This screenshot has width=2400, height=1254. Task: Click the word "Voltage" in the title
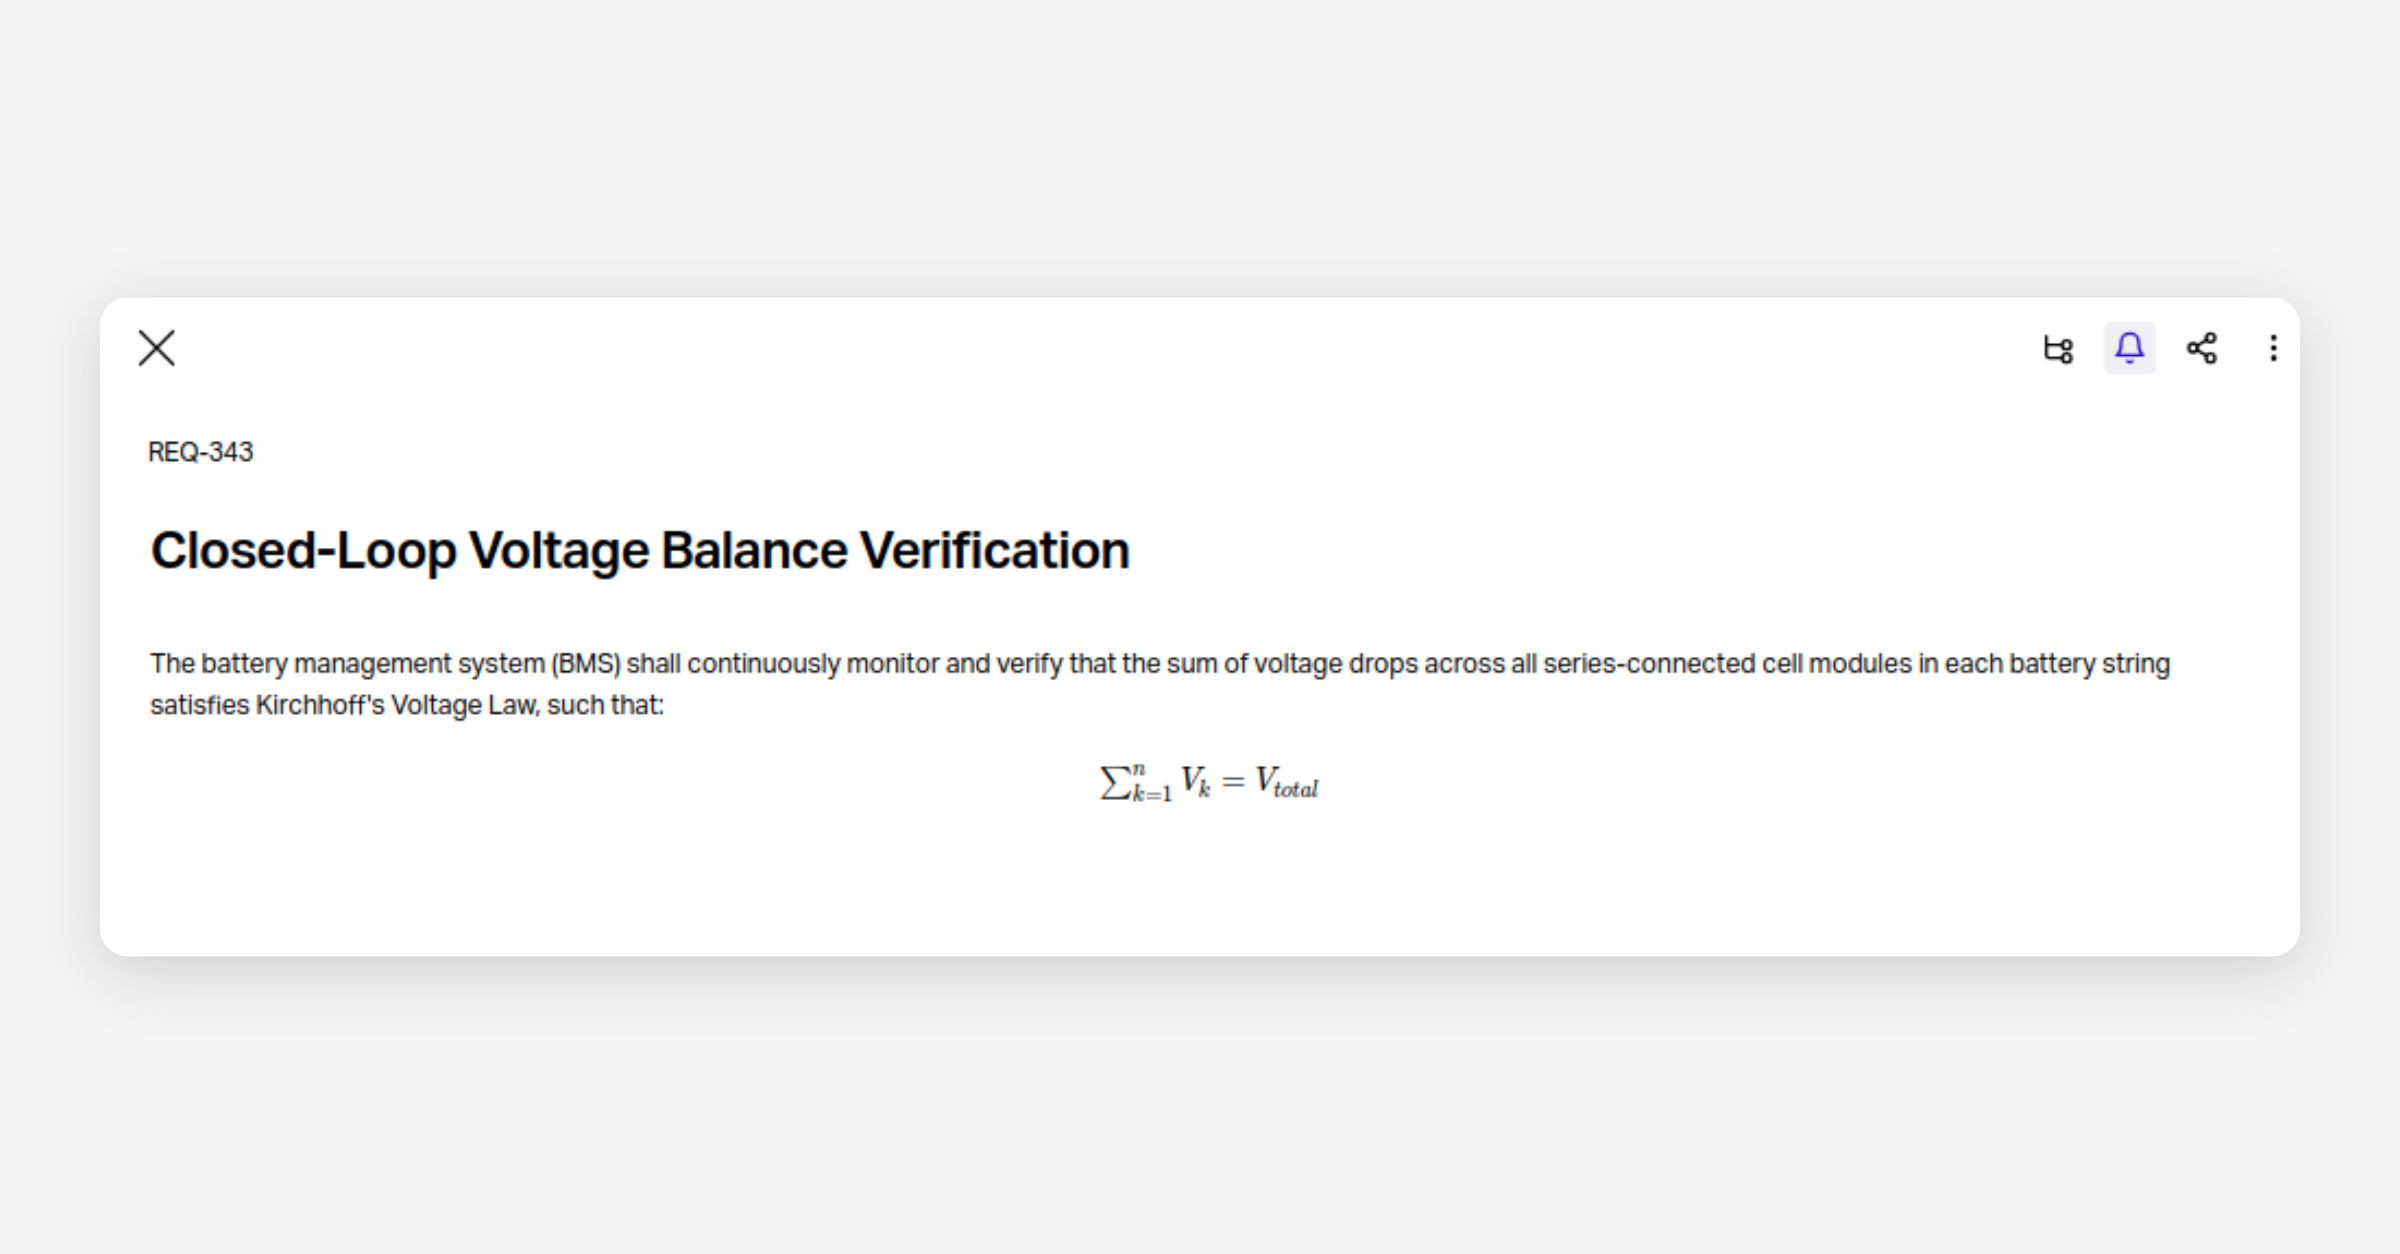[558, 550]
